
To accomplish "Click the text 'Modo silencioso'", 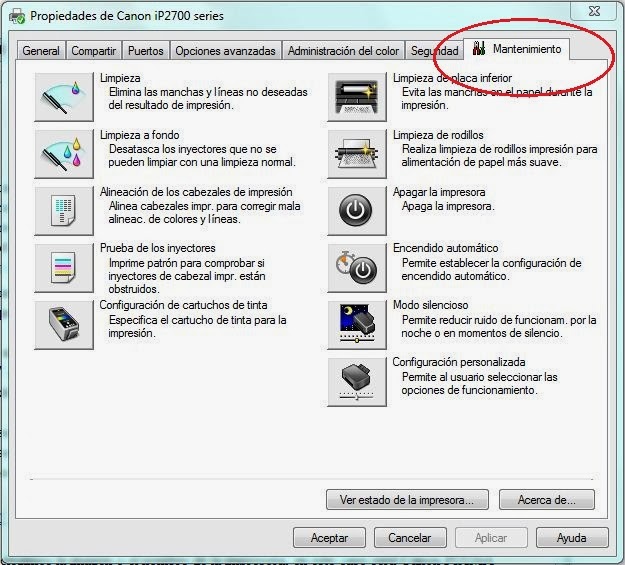I will coord(430,305).
